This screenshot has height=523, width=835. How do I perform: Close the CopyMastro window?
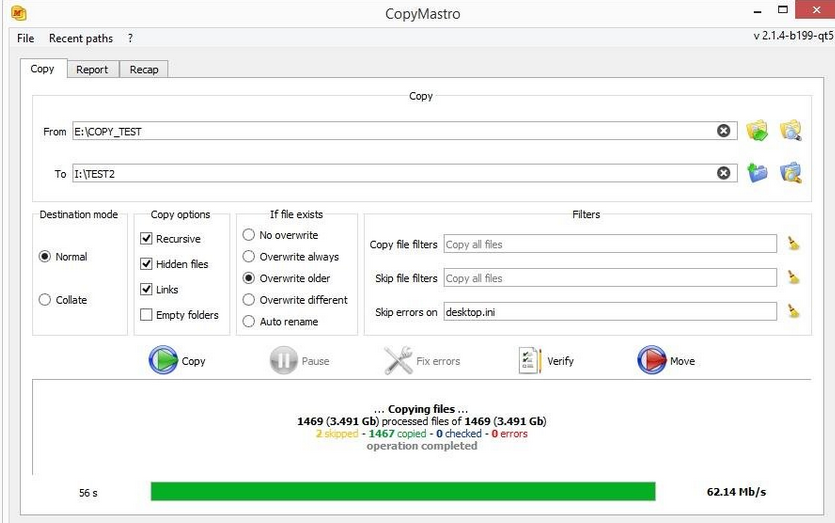pos(816,10)
